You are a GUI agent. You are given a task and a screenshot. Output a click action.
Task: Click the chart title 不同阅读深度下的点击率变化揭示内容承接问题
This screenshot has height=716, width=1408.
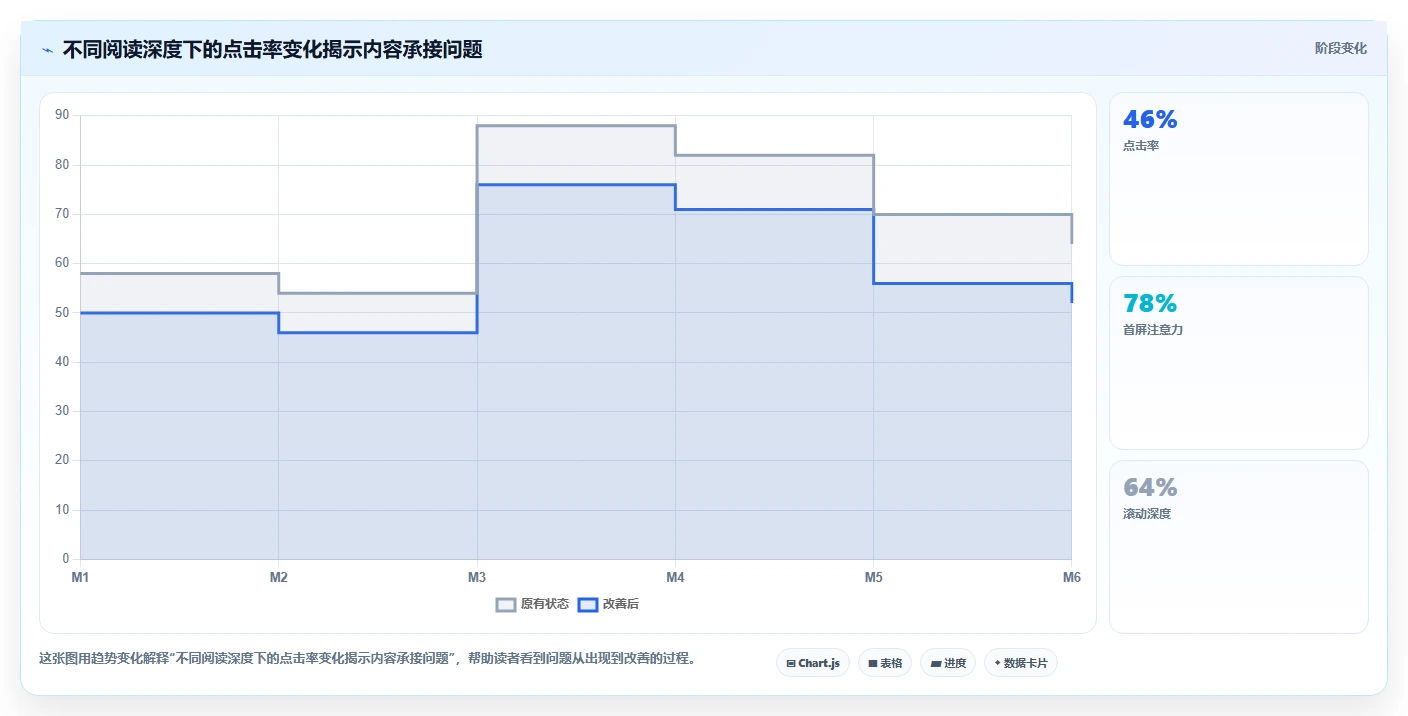272,50
